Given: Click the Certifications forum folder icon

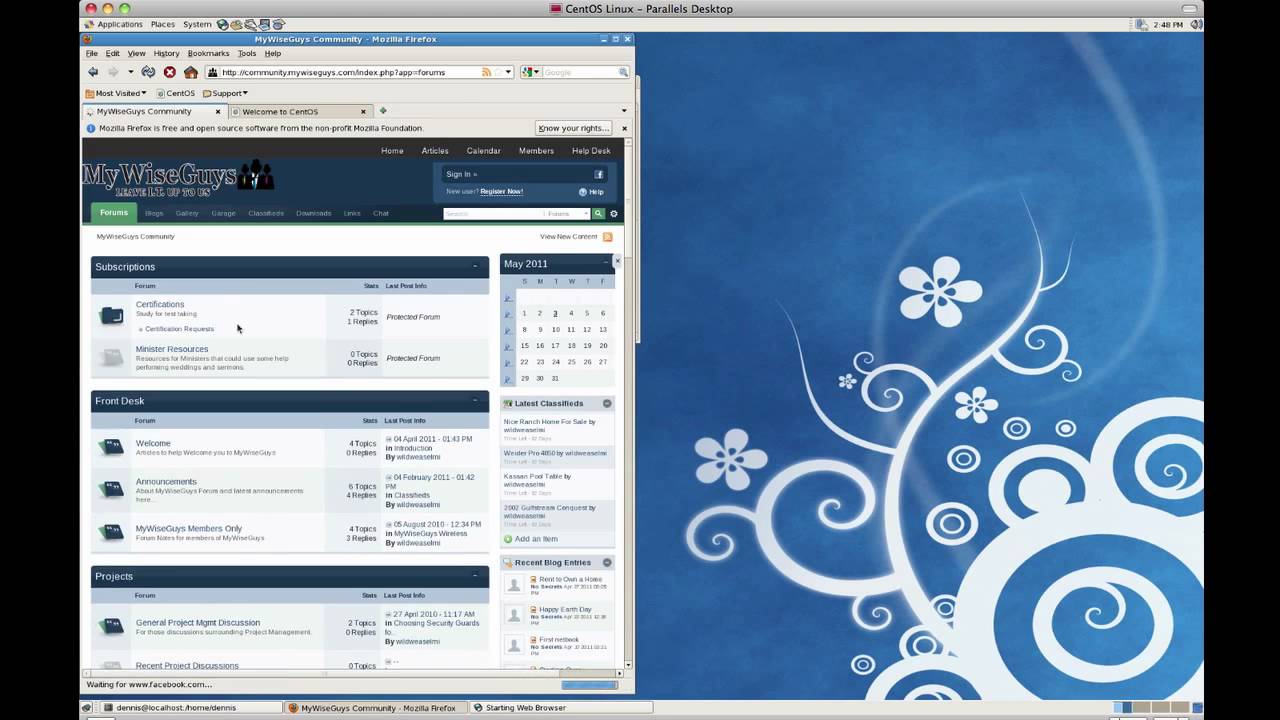Looking at the screenshot, I should [x=111, y=316].
